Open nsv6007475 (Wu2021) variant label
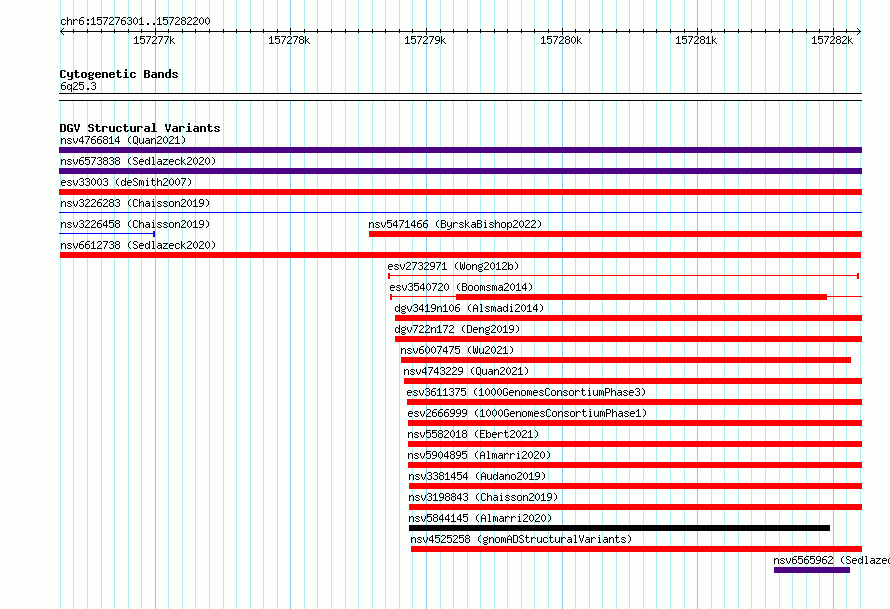This screenshot has width=890, height=609. tap(457, 350)
